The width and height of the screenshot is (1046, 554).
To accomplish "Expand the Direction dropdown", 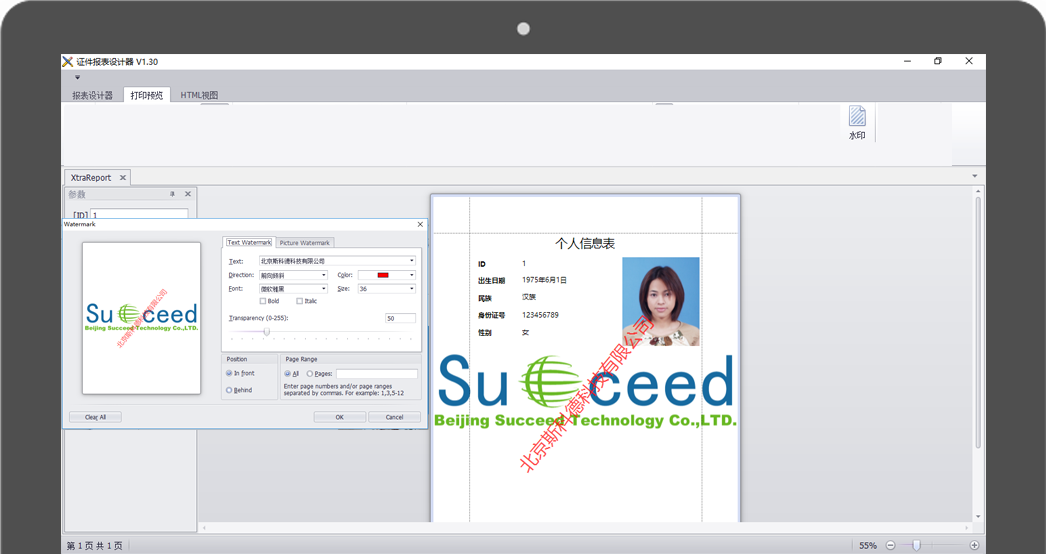I will point(324,275).
